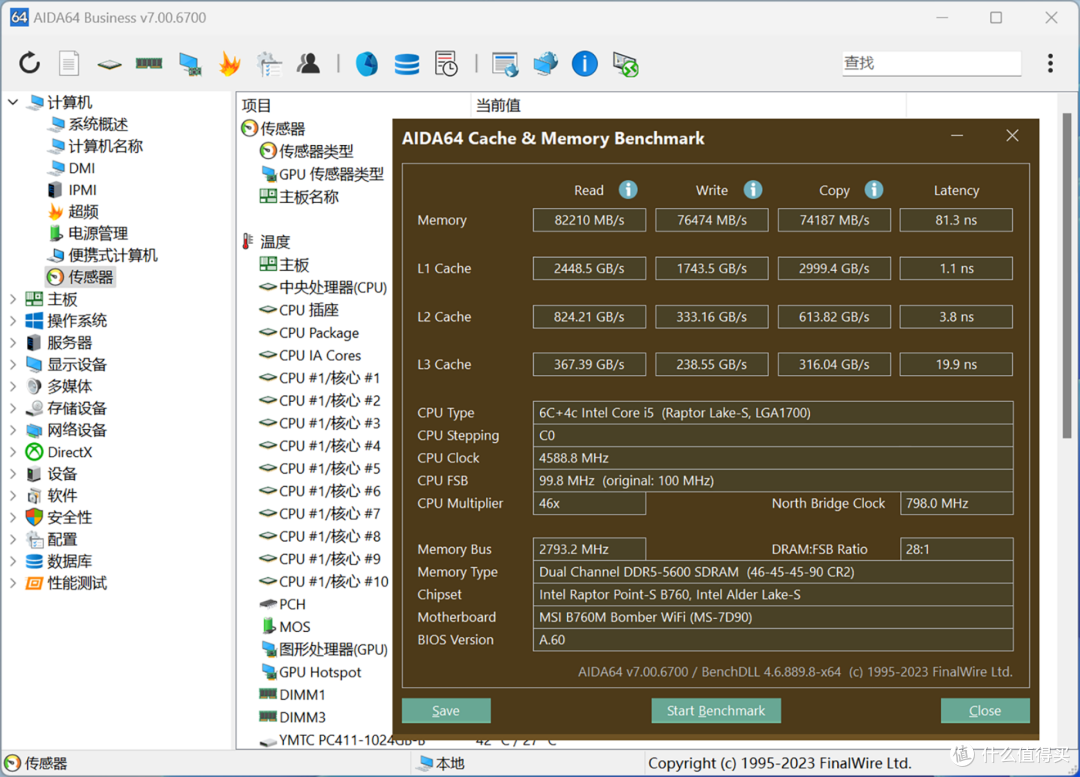The height and width of the screenshot is (777, 1080).
Task: Minimize the Cache & Memory Benchmark dialog
Action: pos(957,136)
